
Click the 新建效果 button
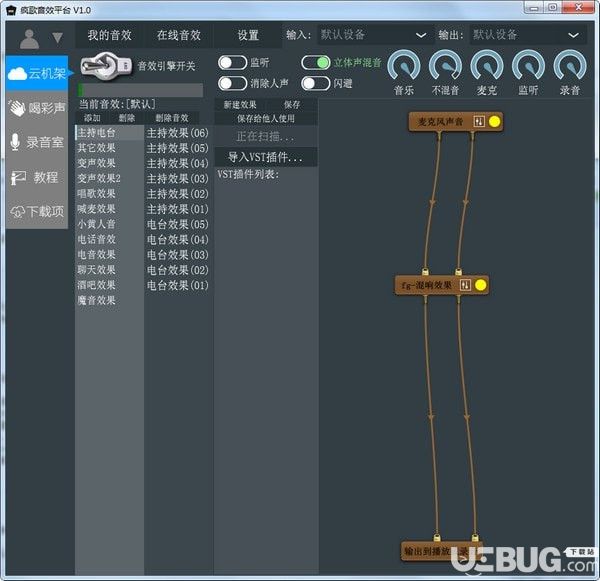point(240,105)
